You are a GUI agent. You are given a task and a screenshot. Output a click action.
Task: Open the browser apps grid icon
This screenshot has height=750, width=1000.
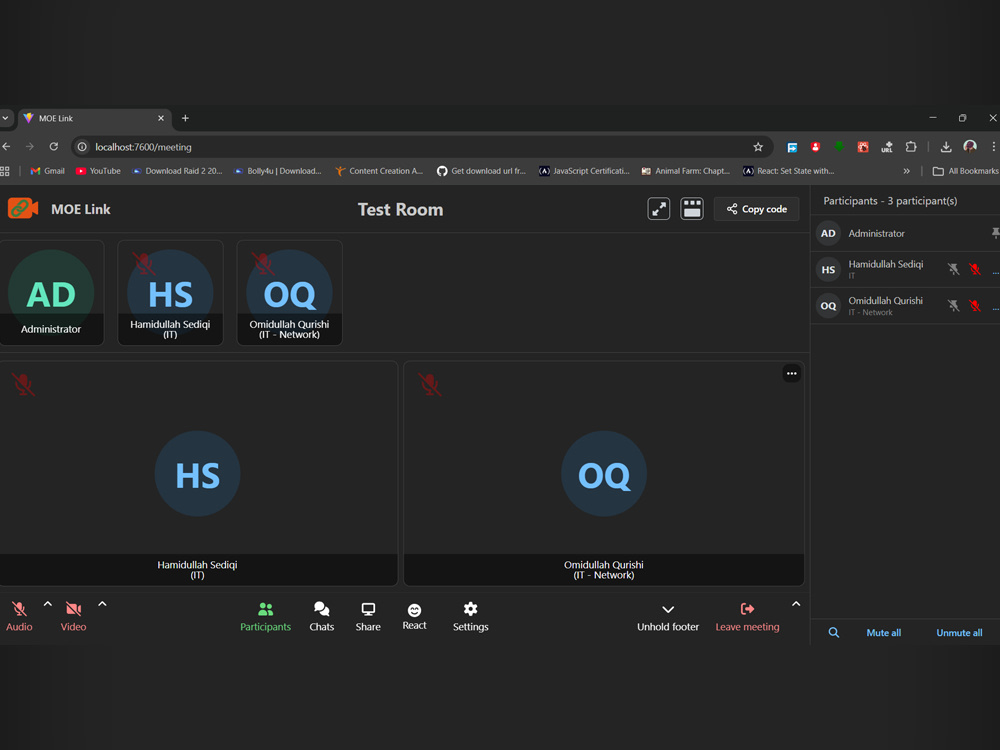(4, 171)
